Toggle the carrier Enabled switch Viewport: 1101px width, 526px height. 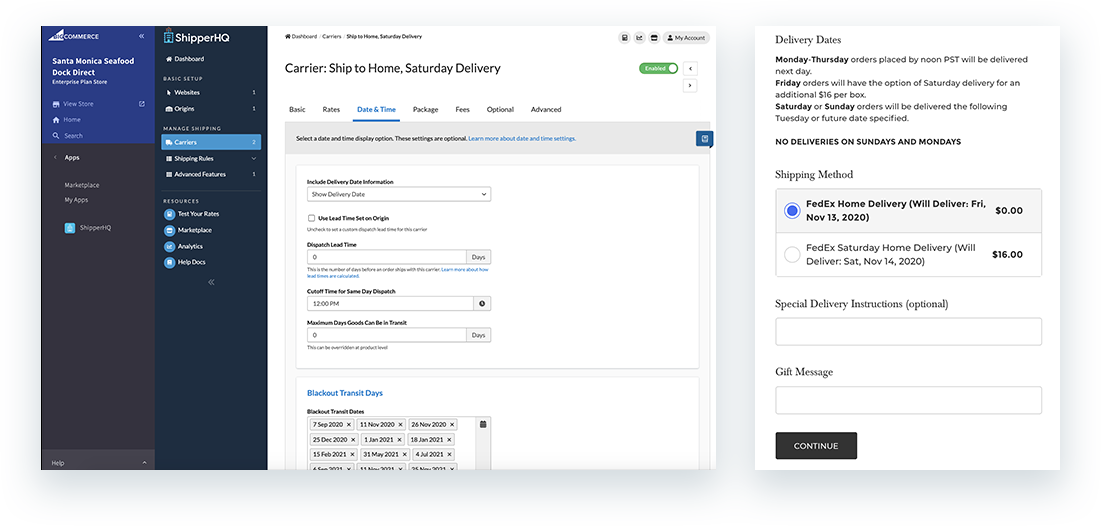[x=659, y=68]
